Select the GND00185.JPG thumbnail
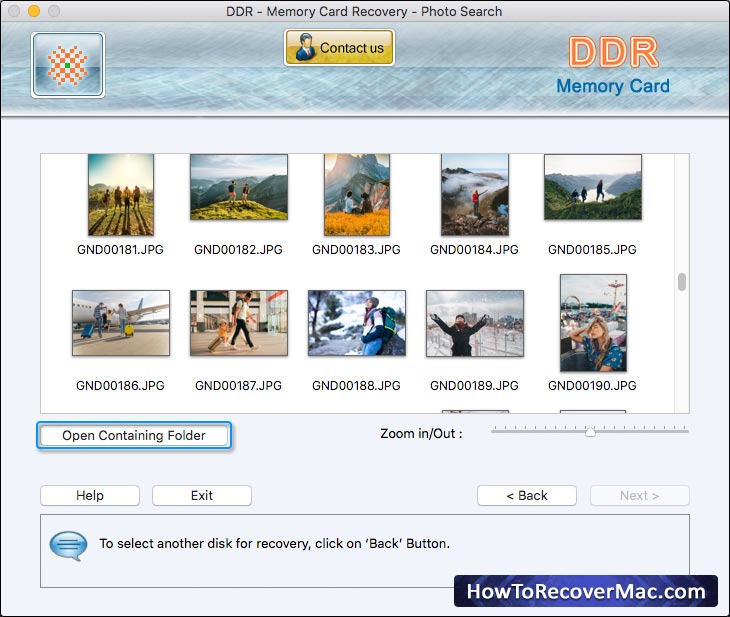Image resolution: width=730 pixels, height=617 pixels. 593,187
